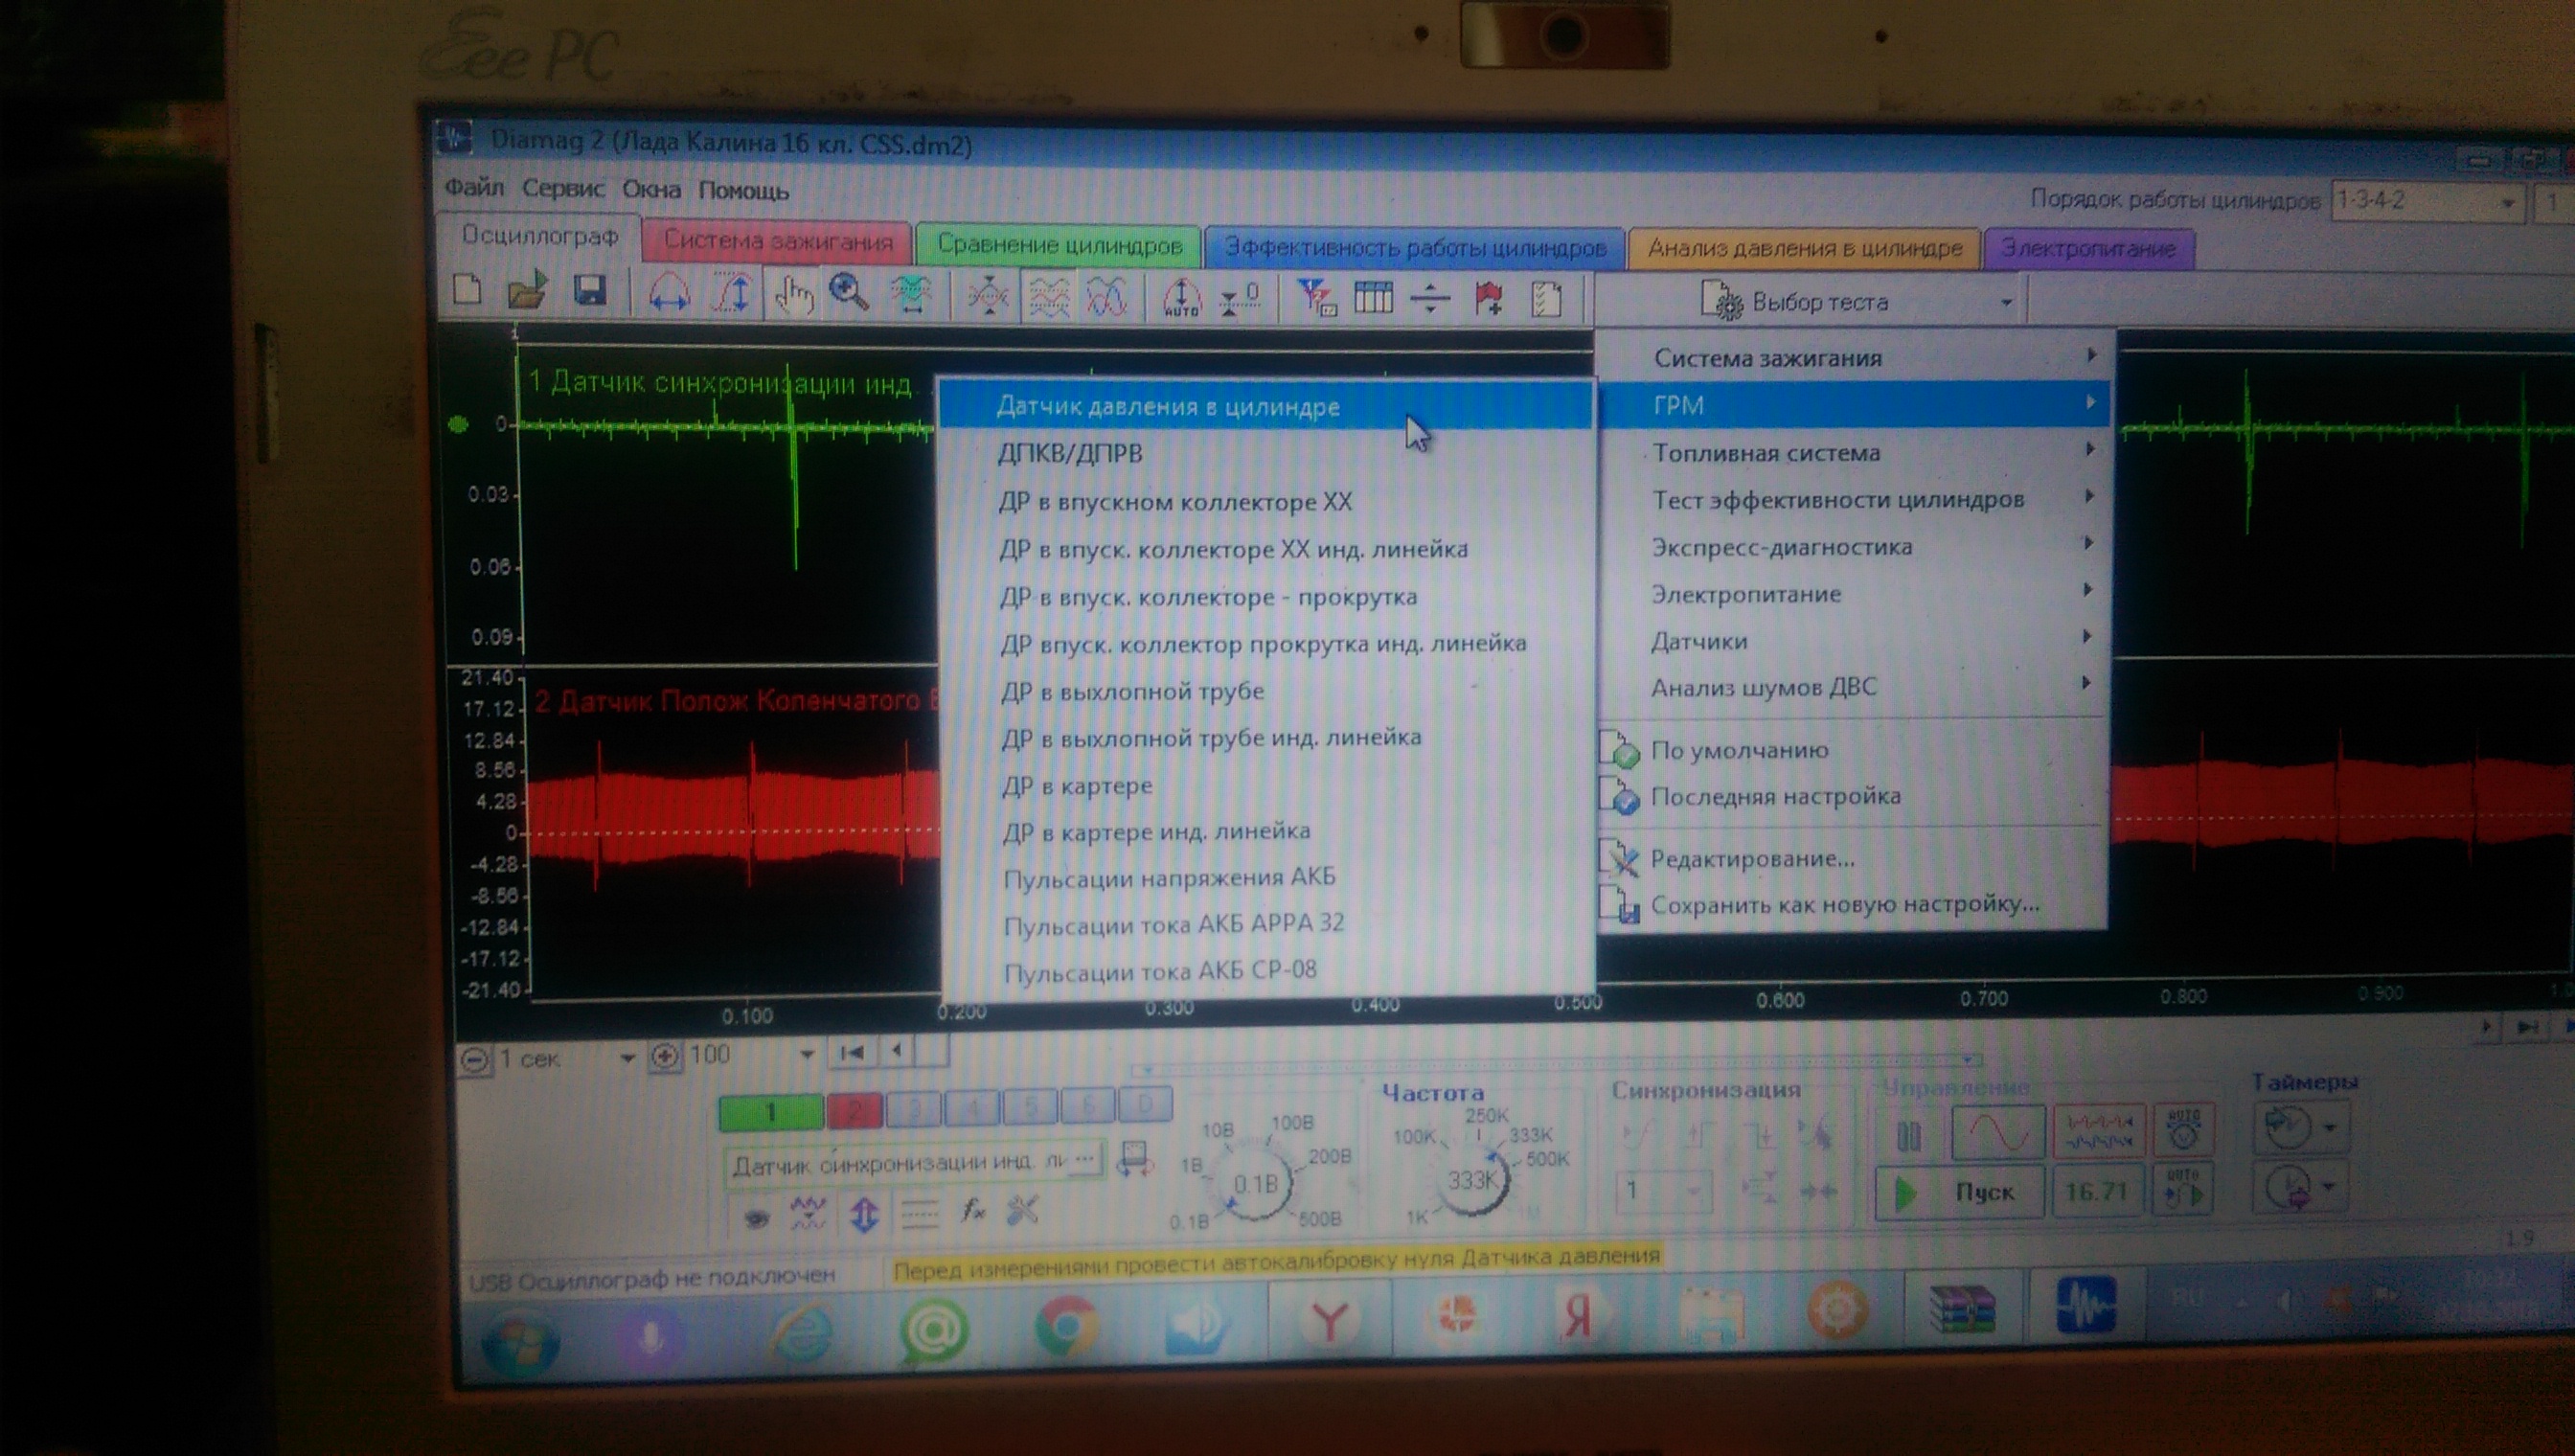
Task: Expand the Топливная система submenu
Action: click(x=1856, y=453)
